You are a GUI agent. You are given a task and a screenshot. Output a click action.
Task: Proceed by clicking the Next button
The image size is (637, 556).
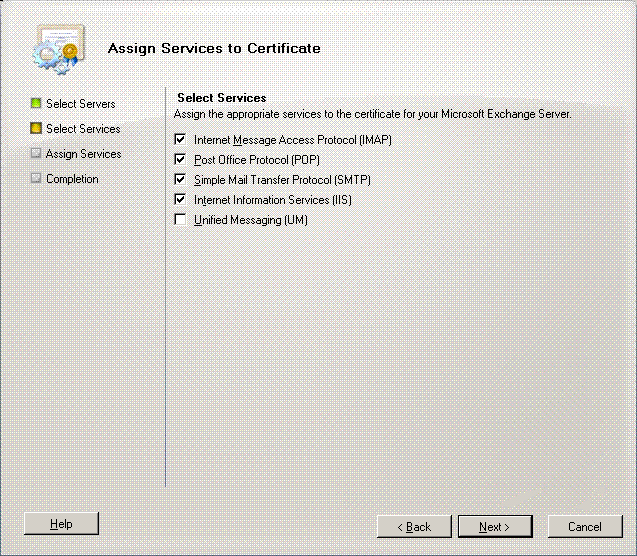click(495, 527)
